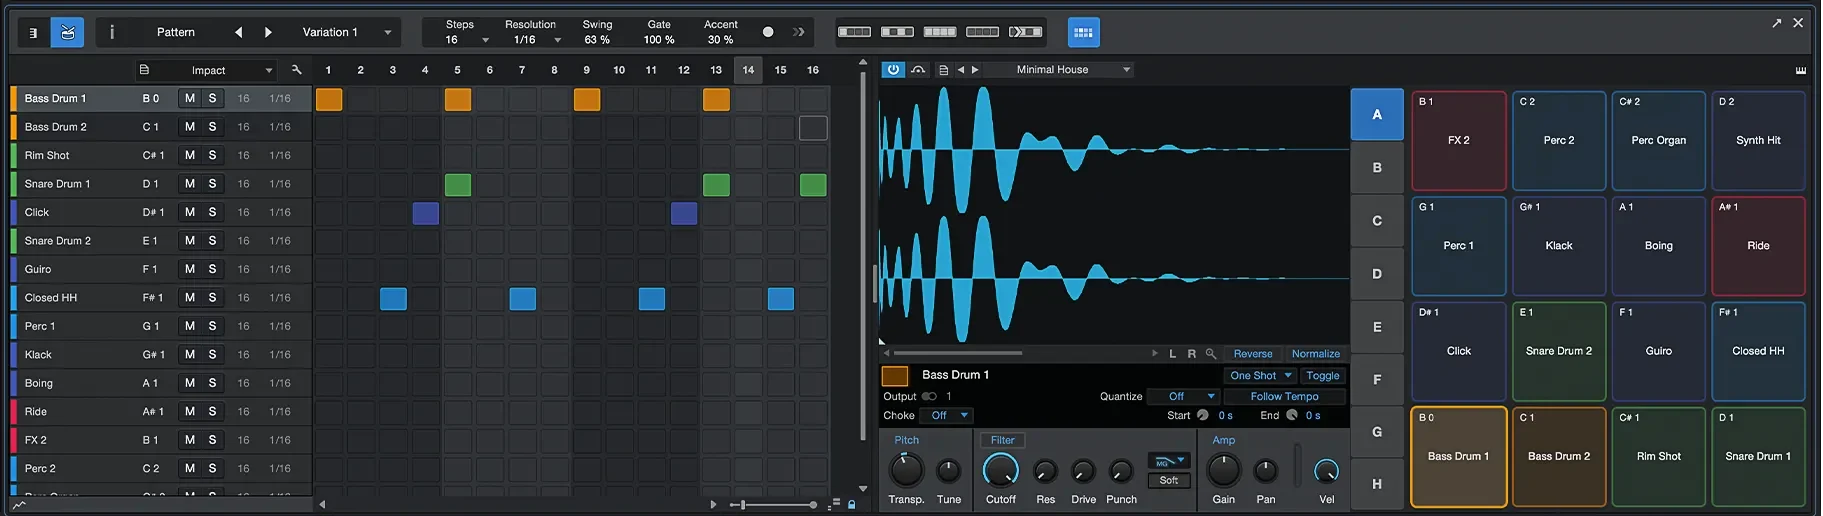Open the Minimal House preset file icon
The height and width of the screenshot is (516, 1823).
pyautogui.click(x=943, y=70)
